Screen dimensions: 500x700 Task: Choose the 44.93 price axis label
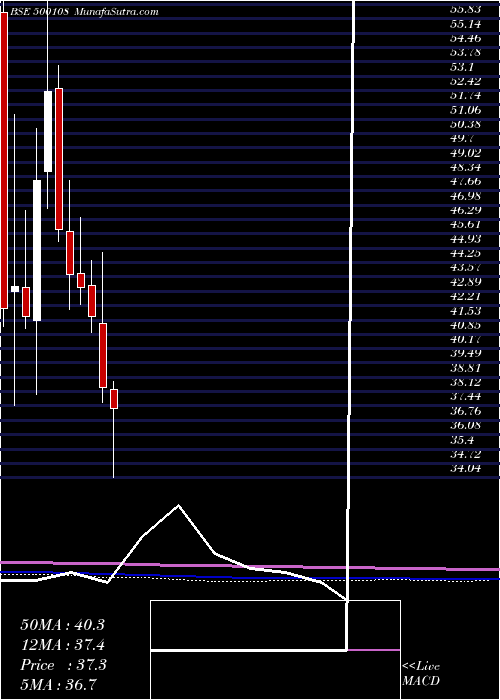(x=464, y=239)
